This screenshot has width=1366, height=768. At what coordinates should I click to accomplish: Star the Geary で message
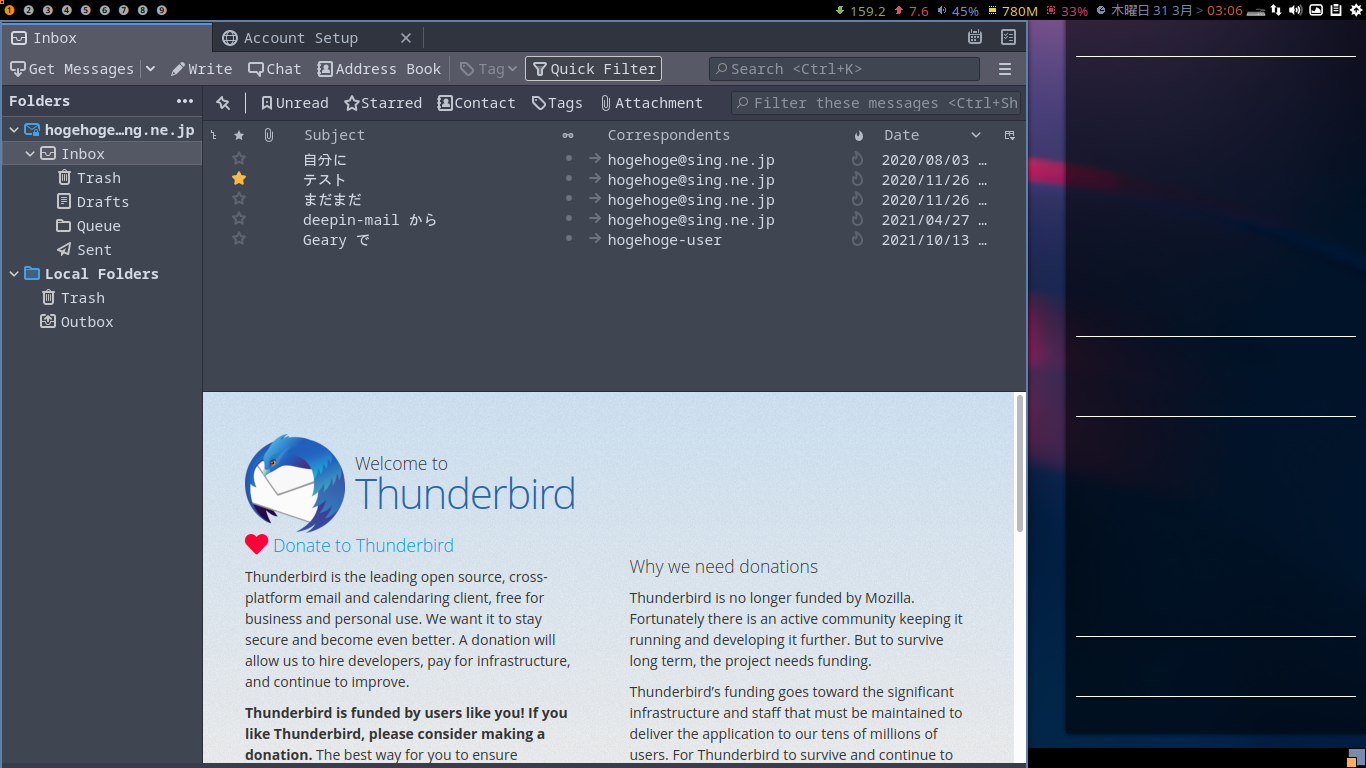239,239
